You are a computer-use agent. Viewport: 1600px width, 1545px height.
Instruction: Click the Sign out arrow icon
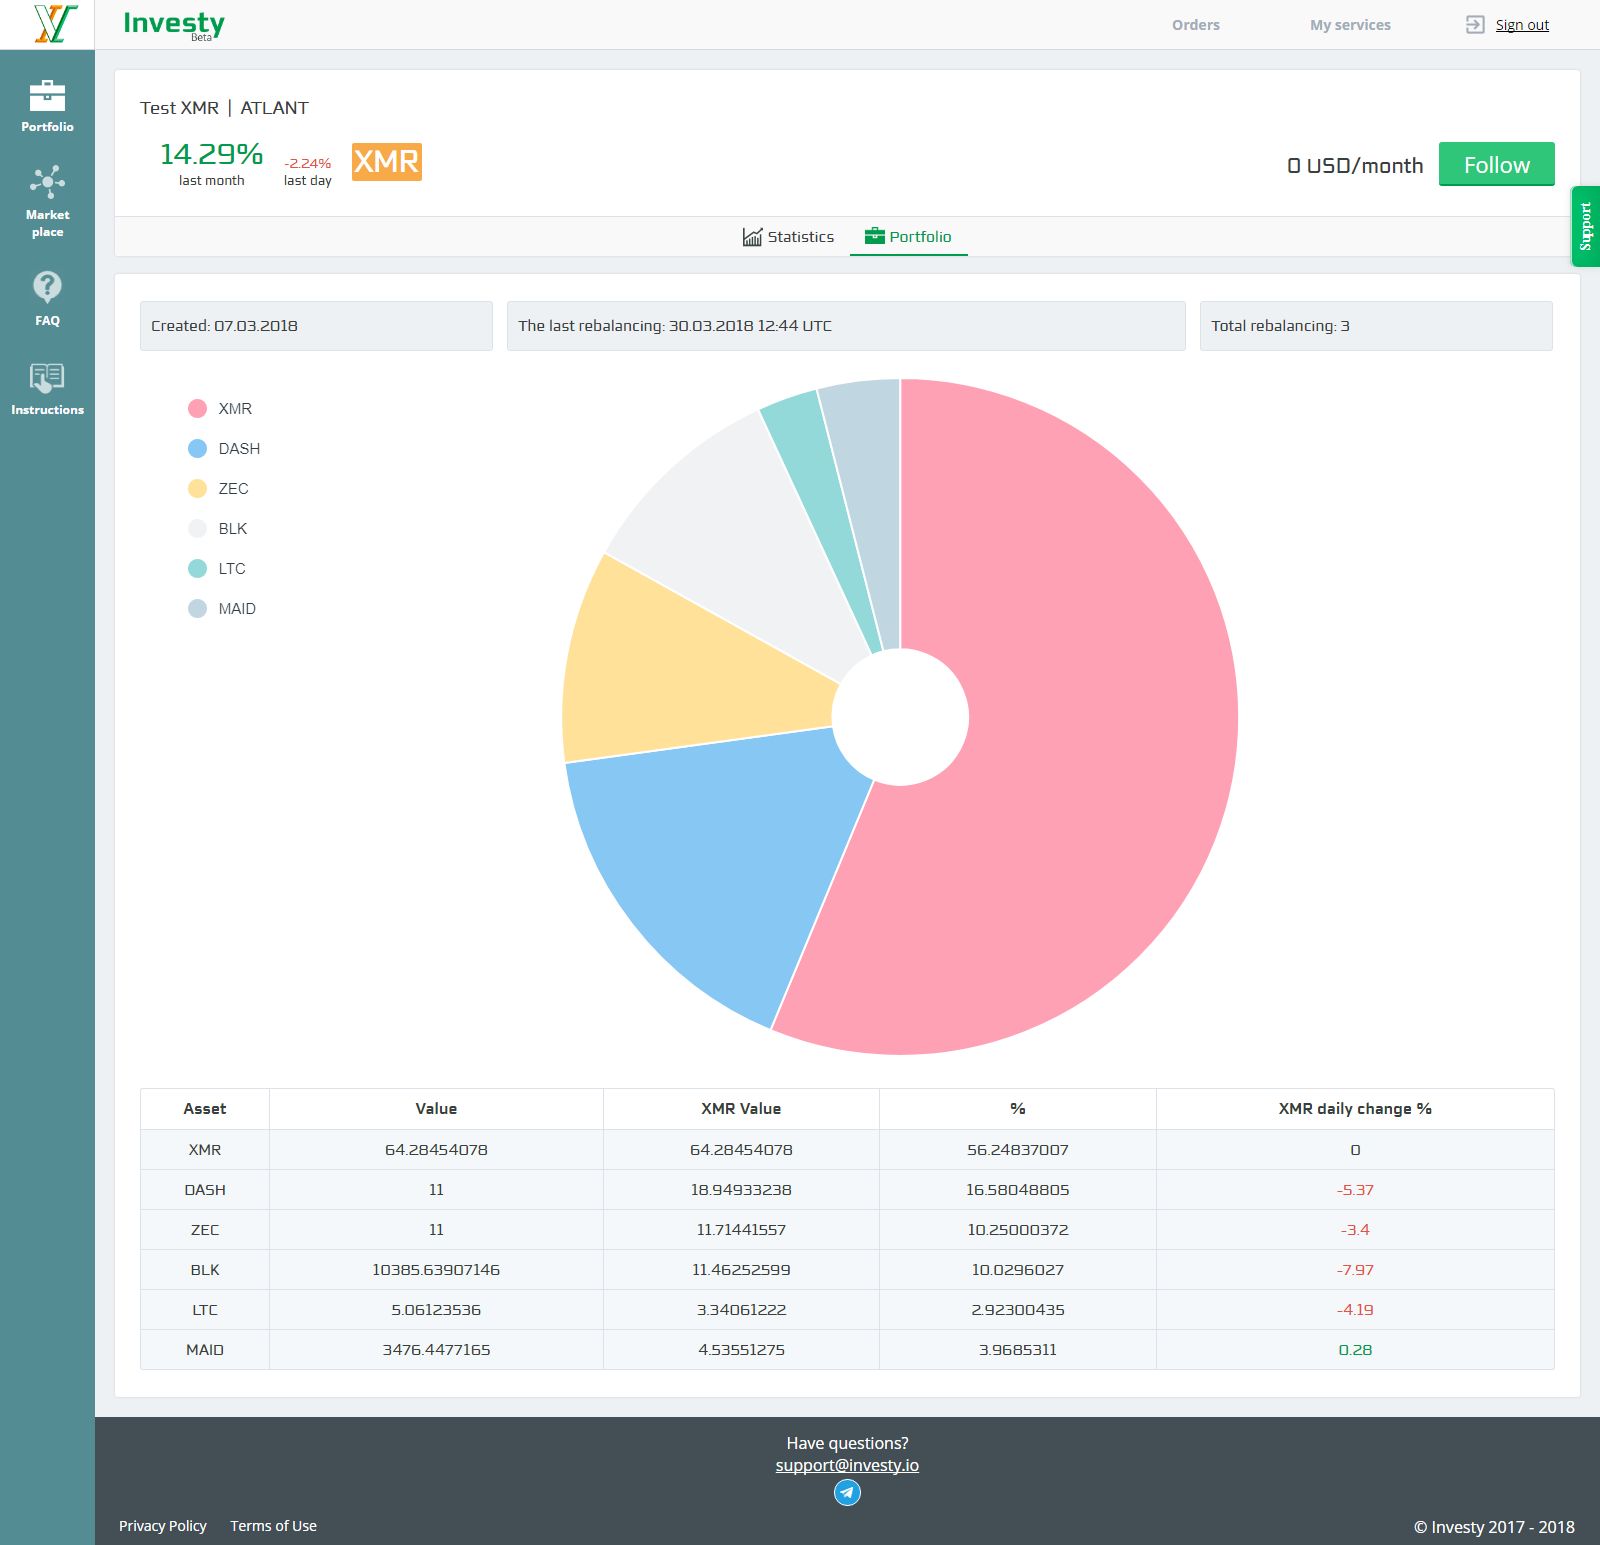pos(1475,25)
